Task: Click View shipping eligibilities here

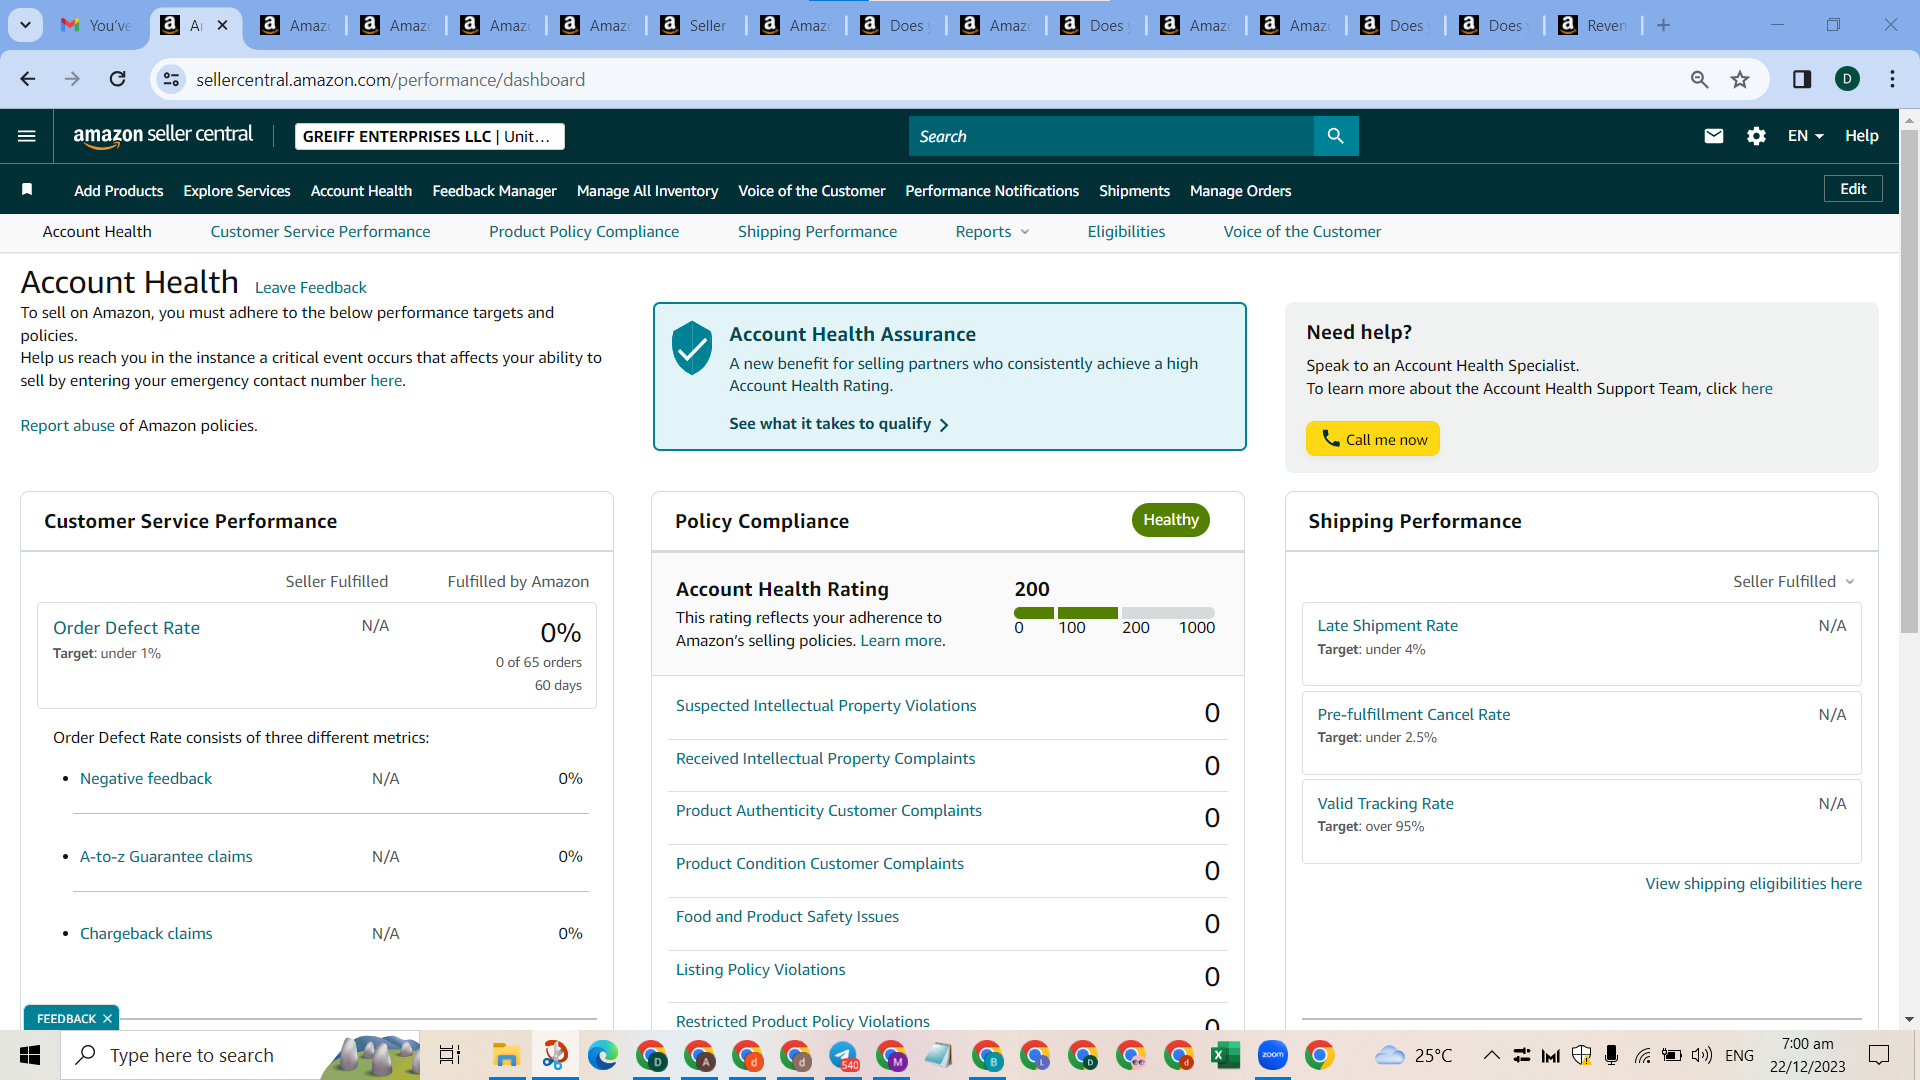Action: [x=1753, y=883]
